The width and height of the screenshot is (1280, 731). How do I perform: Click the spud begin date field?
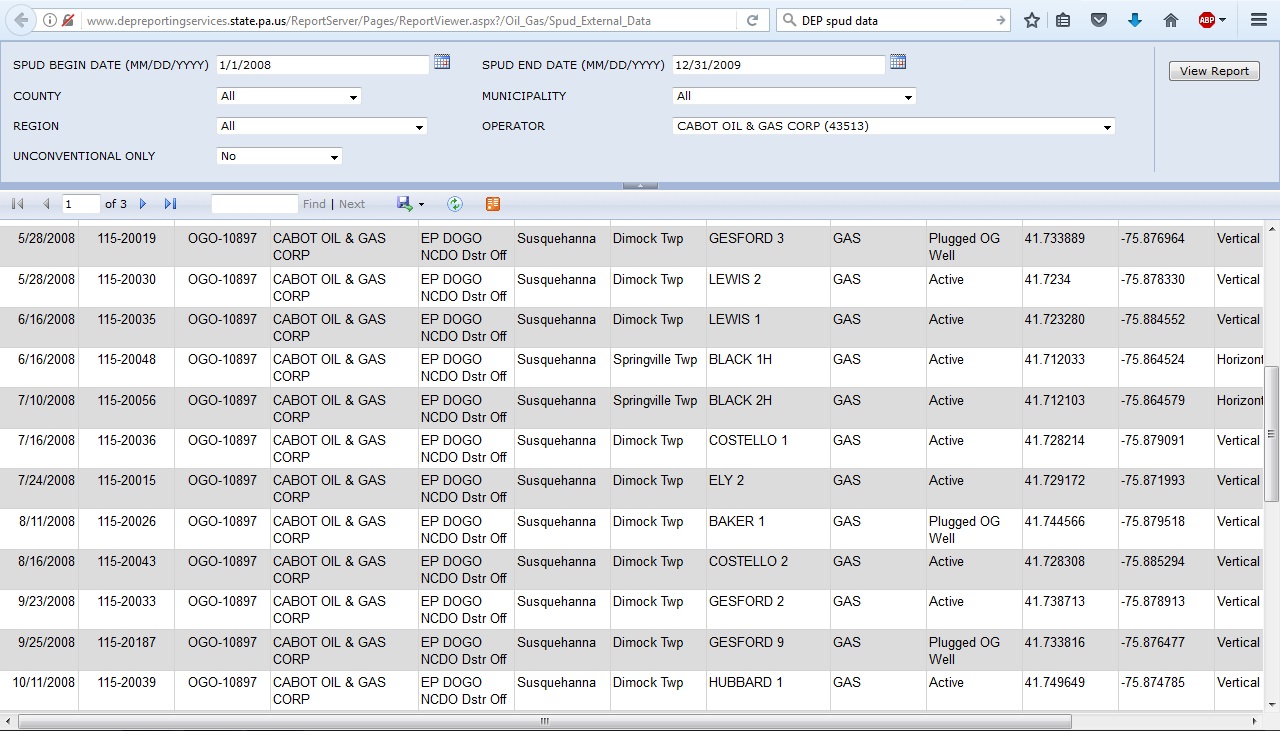click(322, 65)
